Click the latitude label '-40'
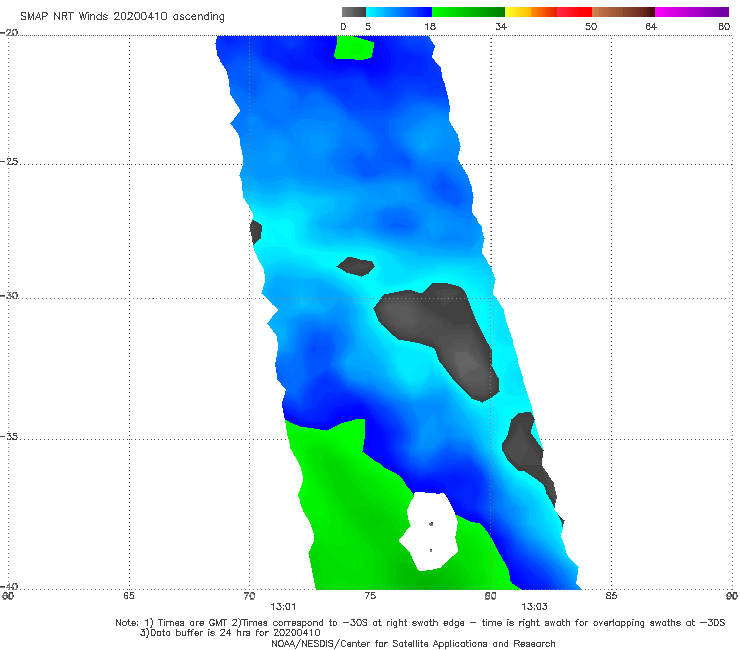Image resolution: width=740 pixels, height=650 pixels. coord(9,586)
